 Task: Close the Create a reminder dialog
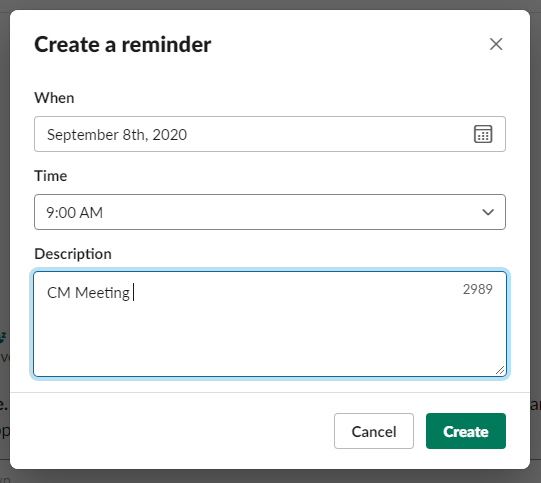[496, 44]
